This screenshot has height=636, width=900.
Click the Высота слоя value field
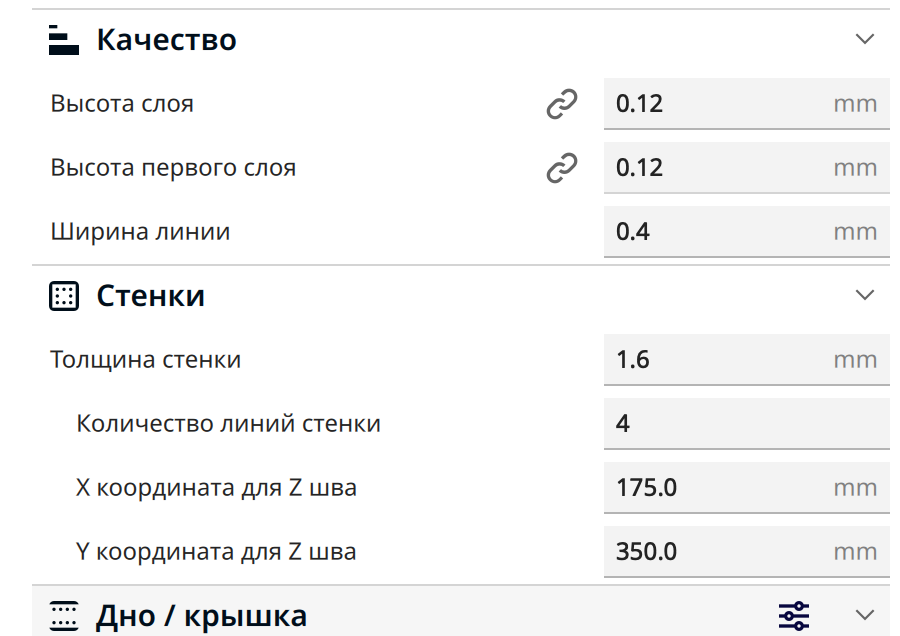[747, 104]
